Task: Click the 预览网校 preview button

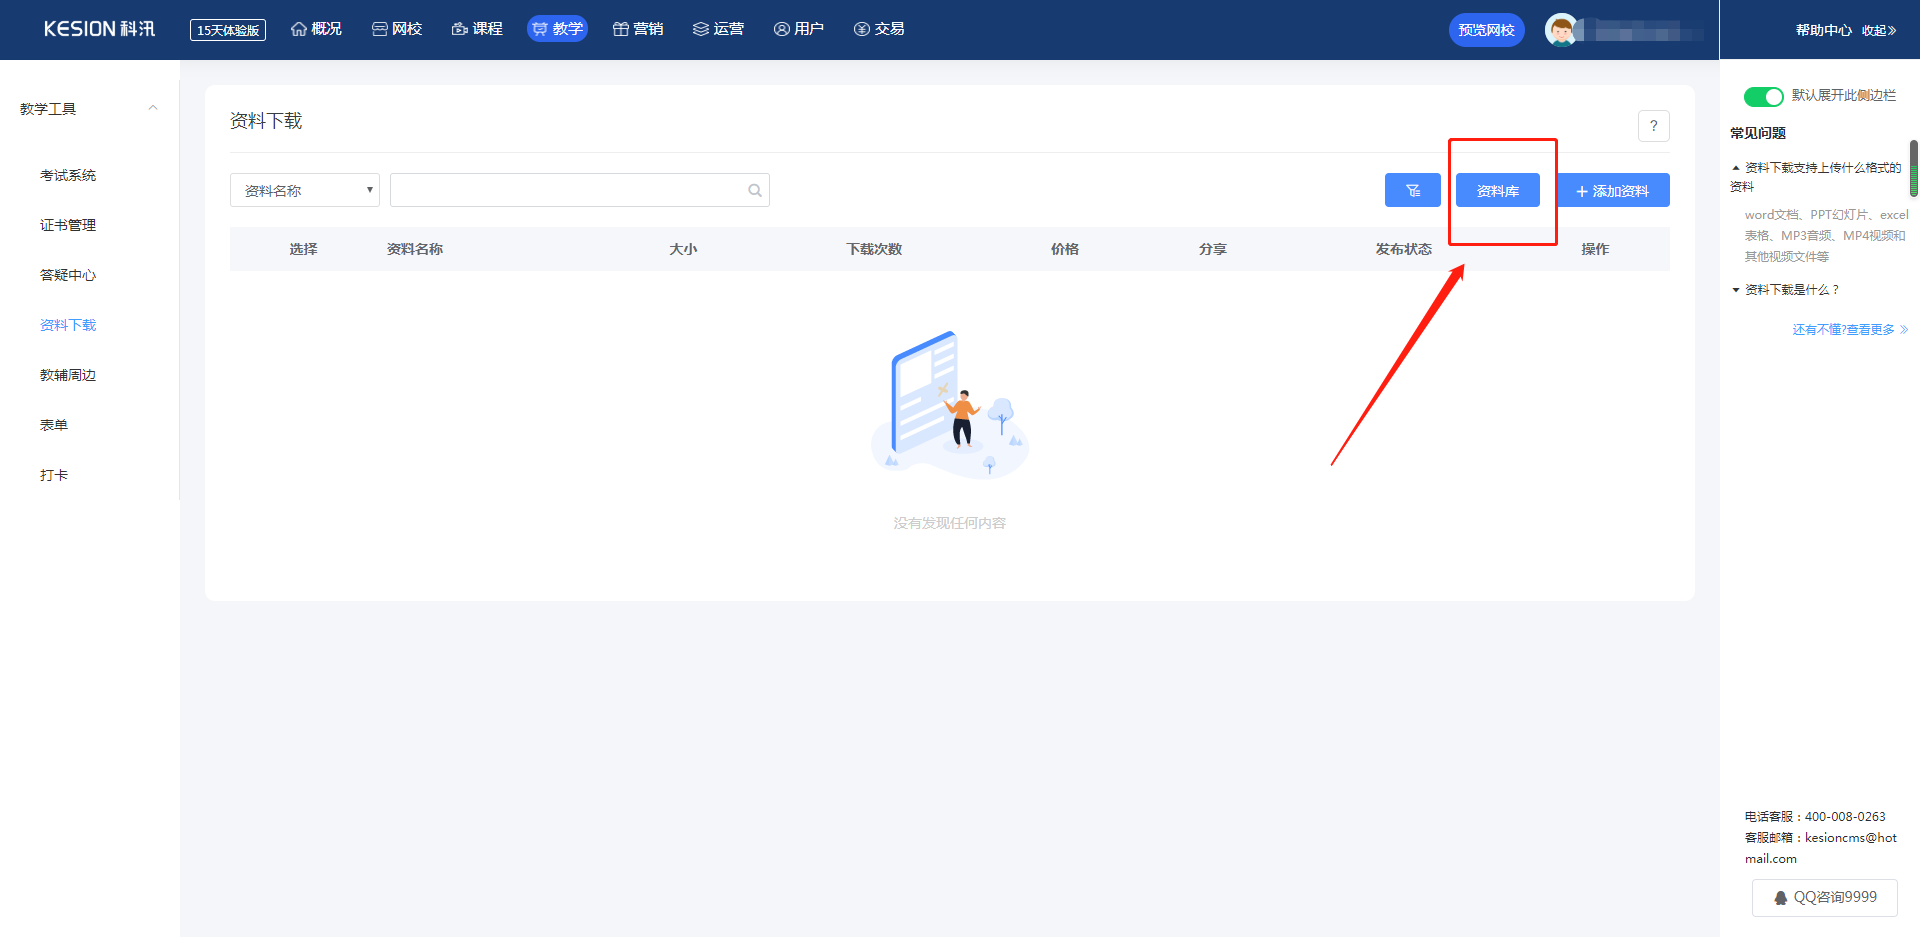Action: 1486,30
